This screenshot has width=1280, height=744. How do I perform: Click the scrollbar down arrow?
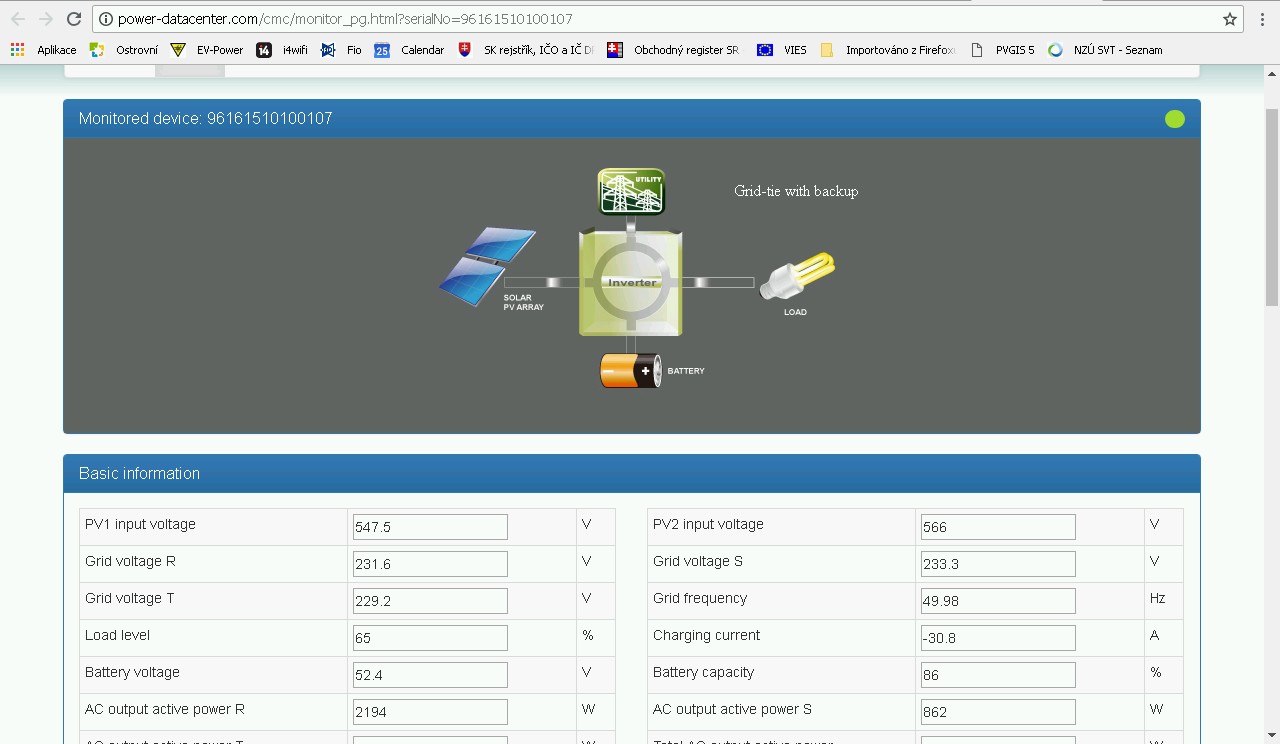coord(1271,735)
